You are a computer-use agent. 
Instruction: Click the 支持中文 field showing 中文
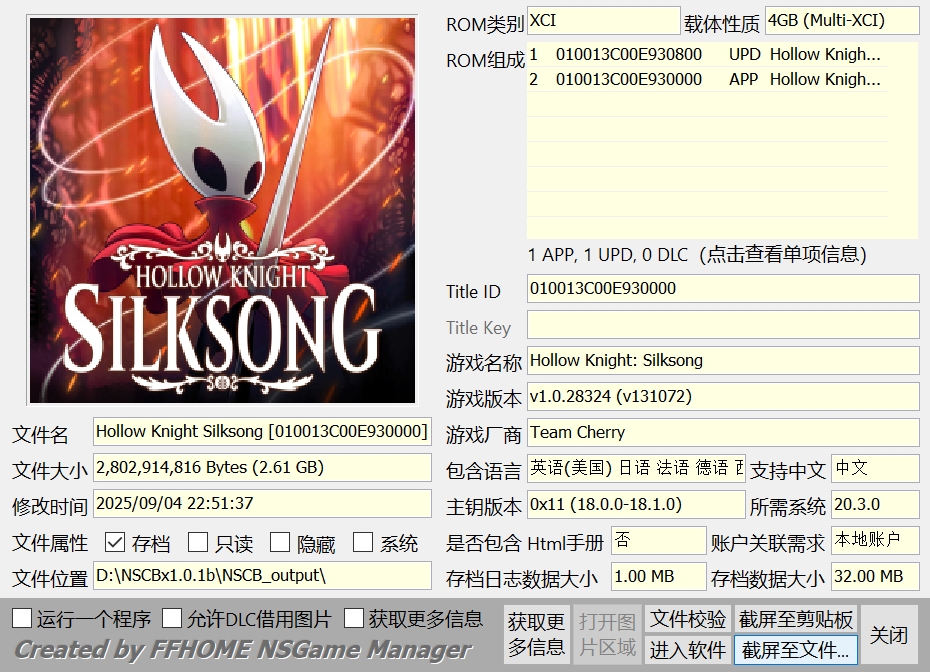click(x=875, y=469)
